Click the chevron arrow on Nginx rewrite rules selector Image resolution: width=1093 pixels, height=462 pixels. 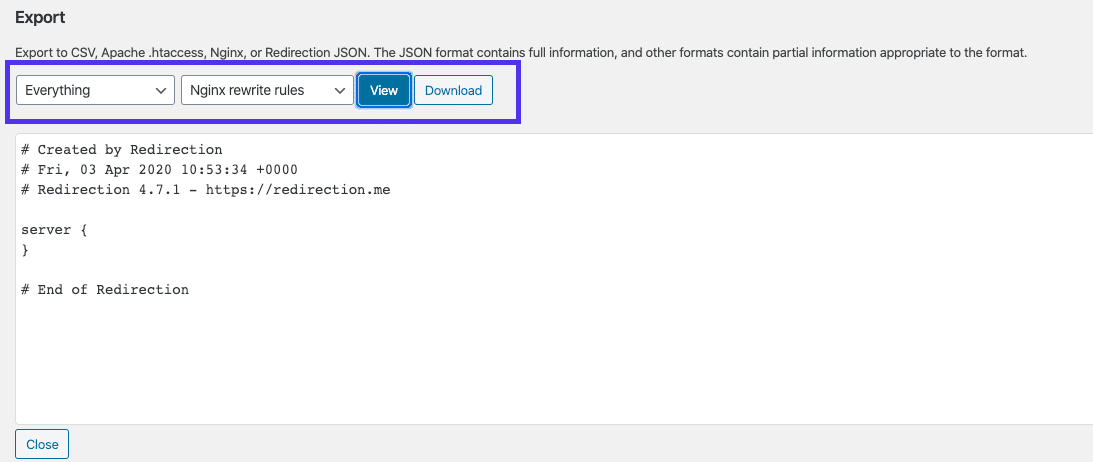click(x=340, y=91)
